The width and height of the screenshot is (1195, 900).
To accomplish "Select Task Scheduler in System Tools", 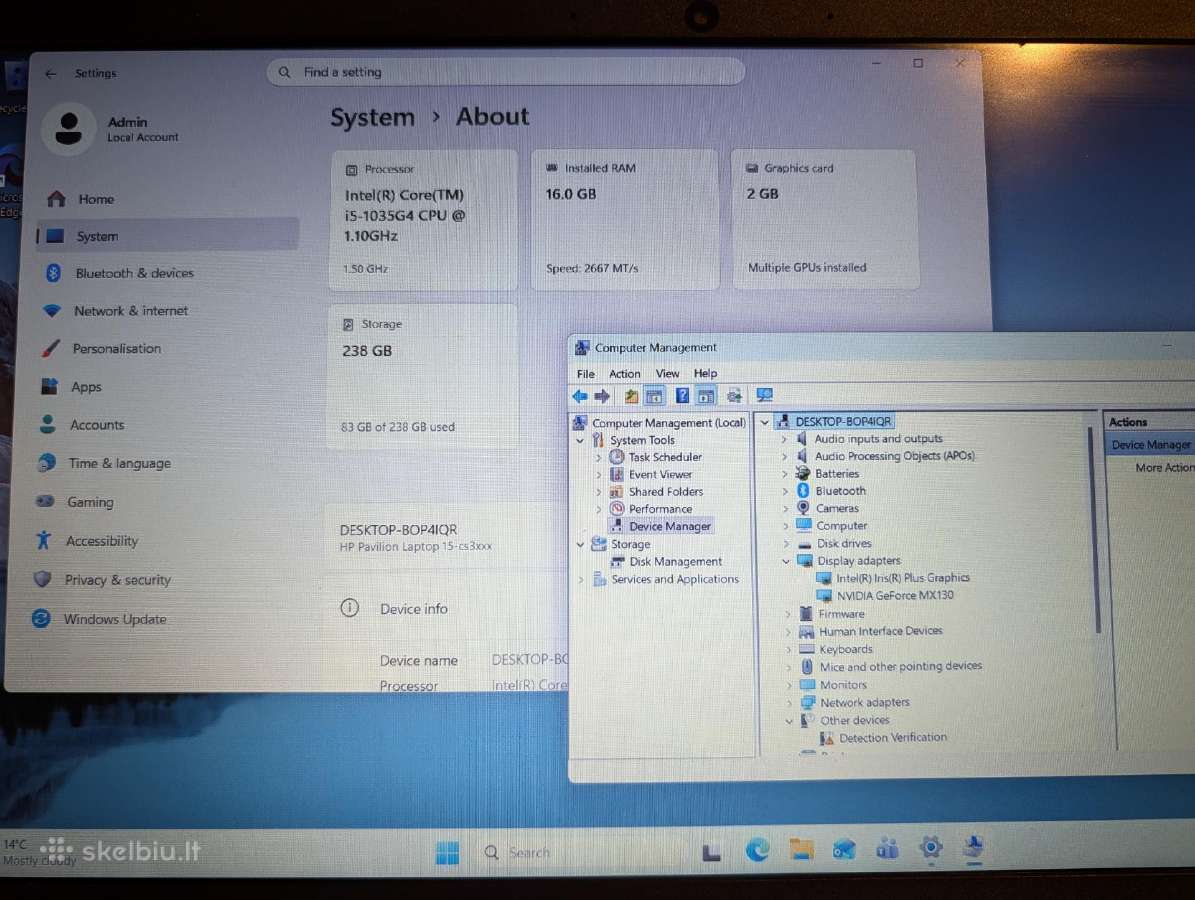I will click(x=665, y=457).
